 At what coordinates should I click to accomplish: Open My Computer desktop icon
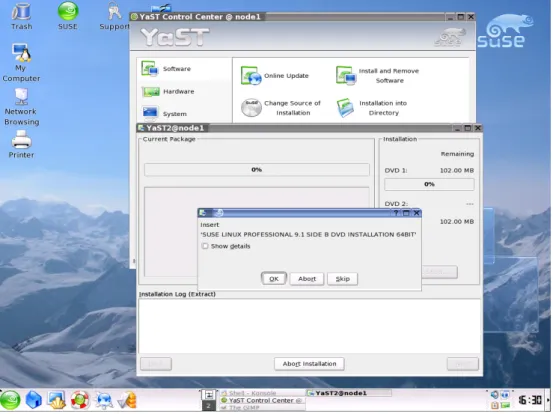tap(21, 63)
